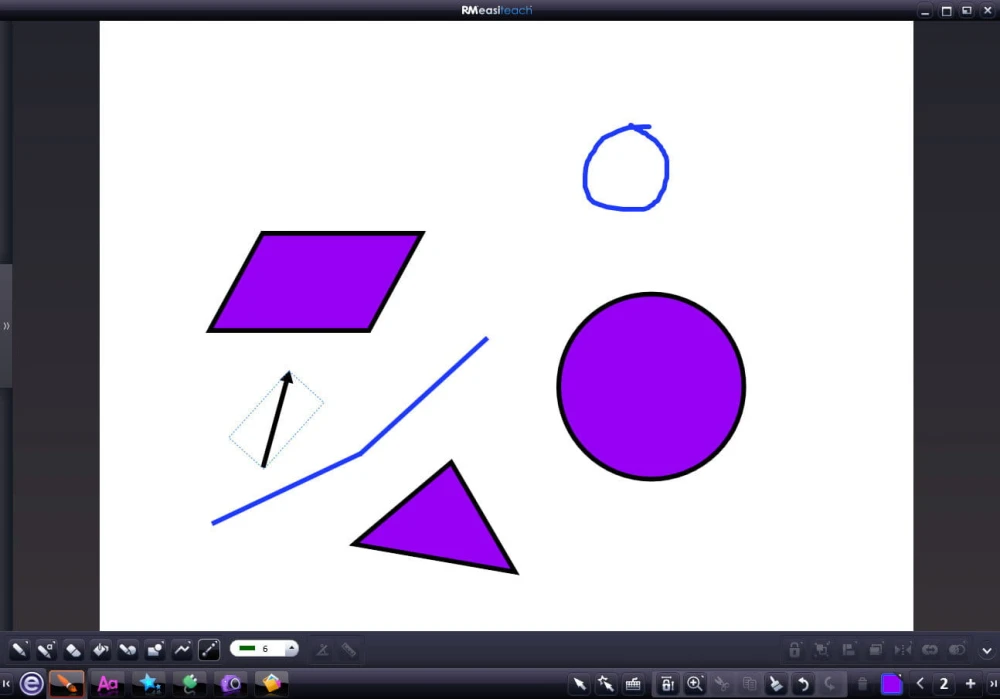
Task: Add a new page with plus button
Action: [970, 684]
